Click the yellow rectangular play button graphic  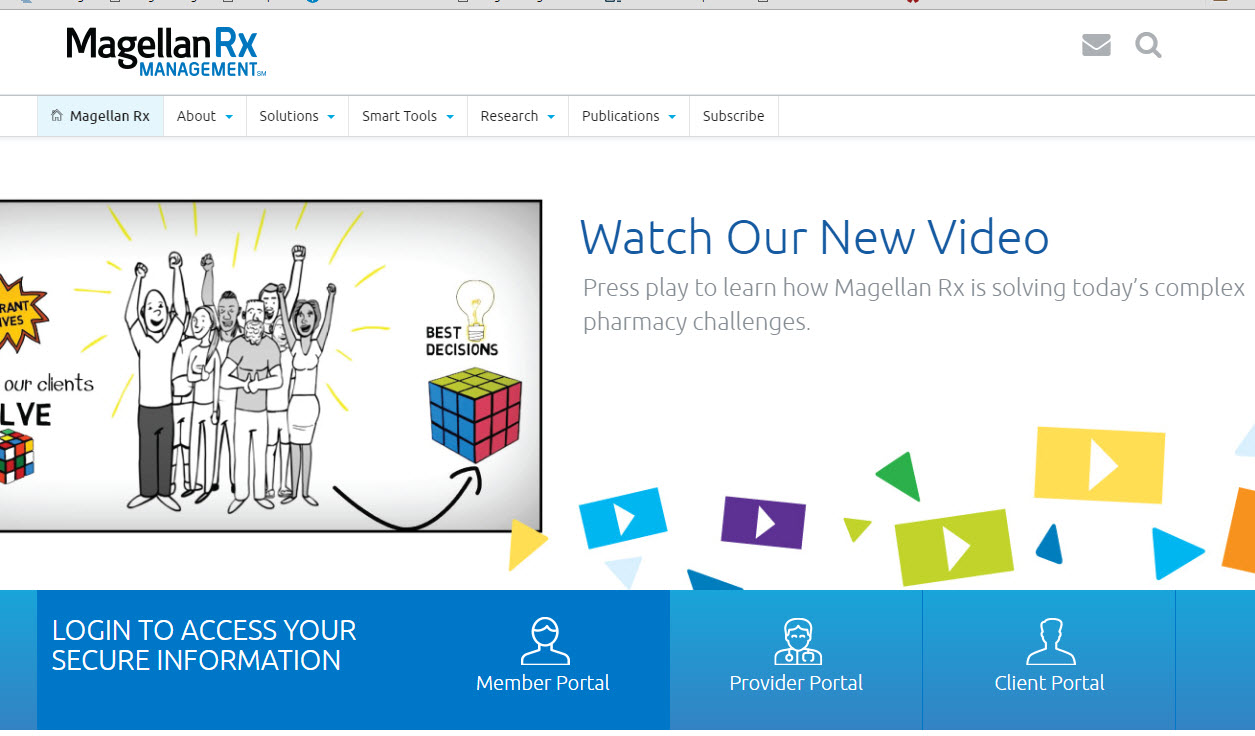point(1099,465)
